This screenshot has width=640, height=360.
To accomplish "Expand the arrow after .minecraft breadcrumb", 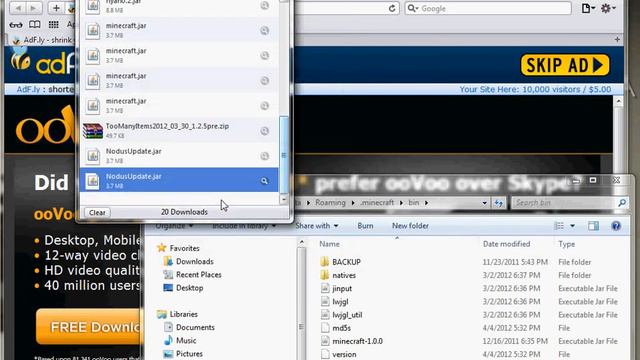I will point(401,203).
